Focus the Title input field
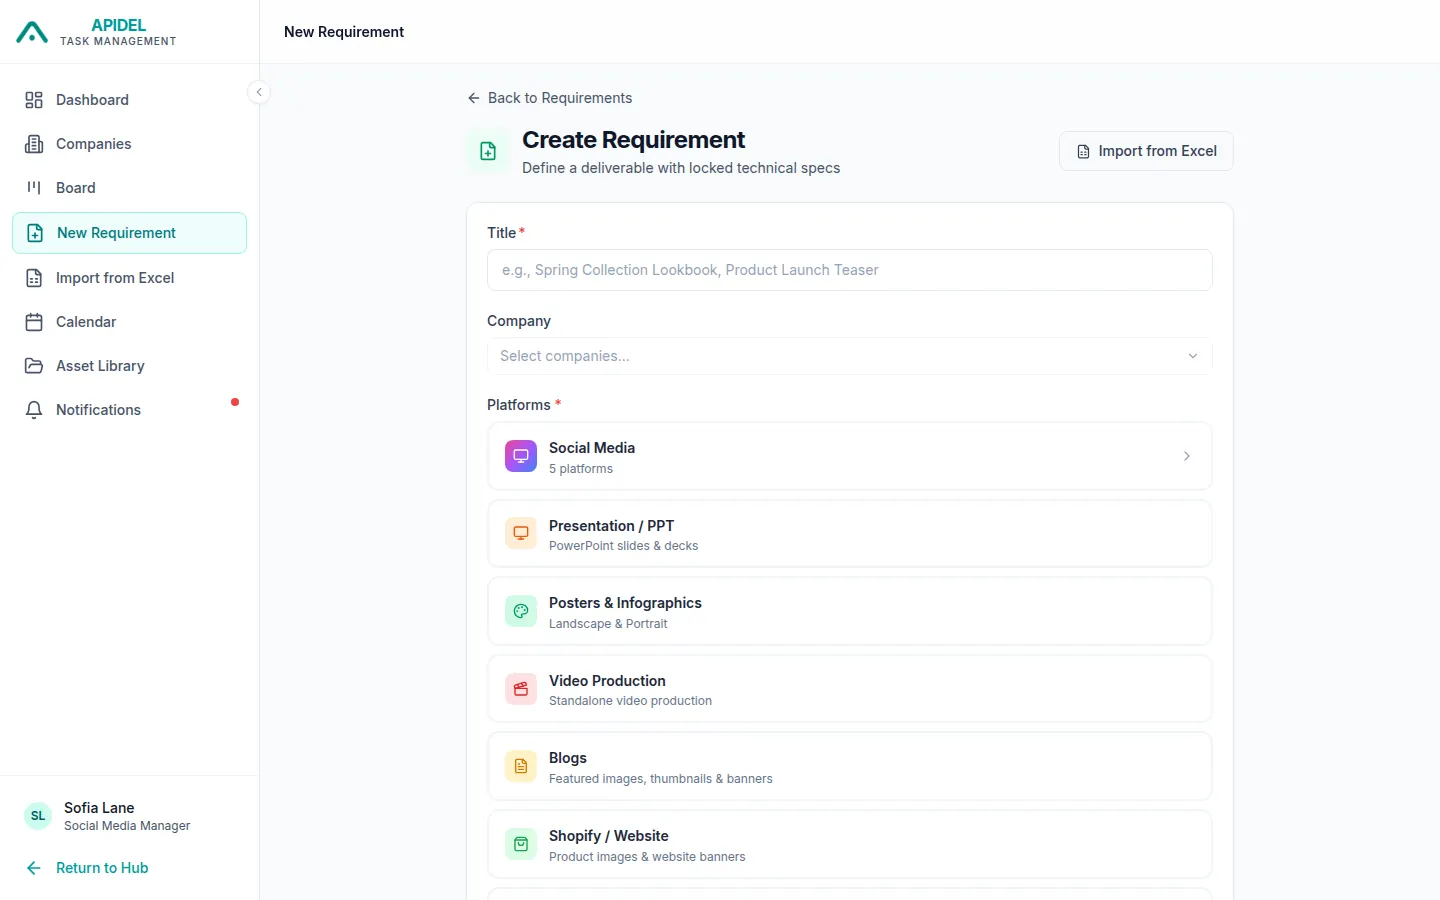 point(850,270)
